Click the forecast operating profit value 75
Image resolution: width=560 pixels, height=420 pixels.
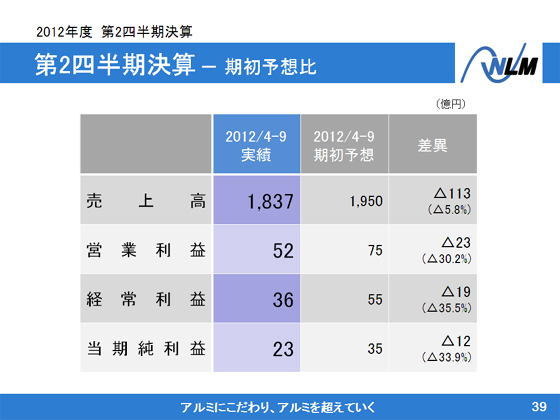375,250
